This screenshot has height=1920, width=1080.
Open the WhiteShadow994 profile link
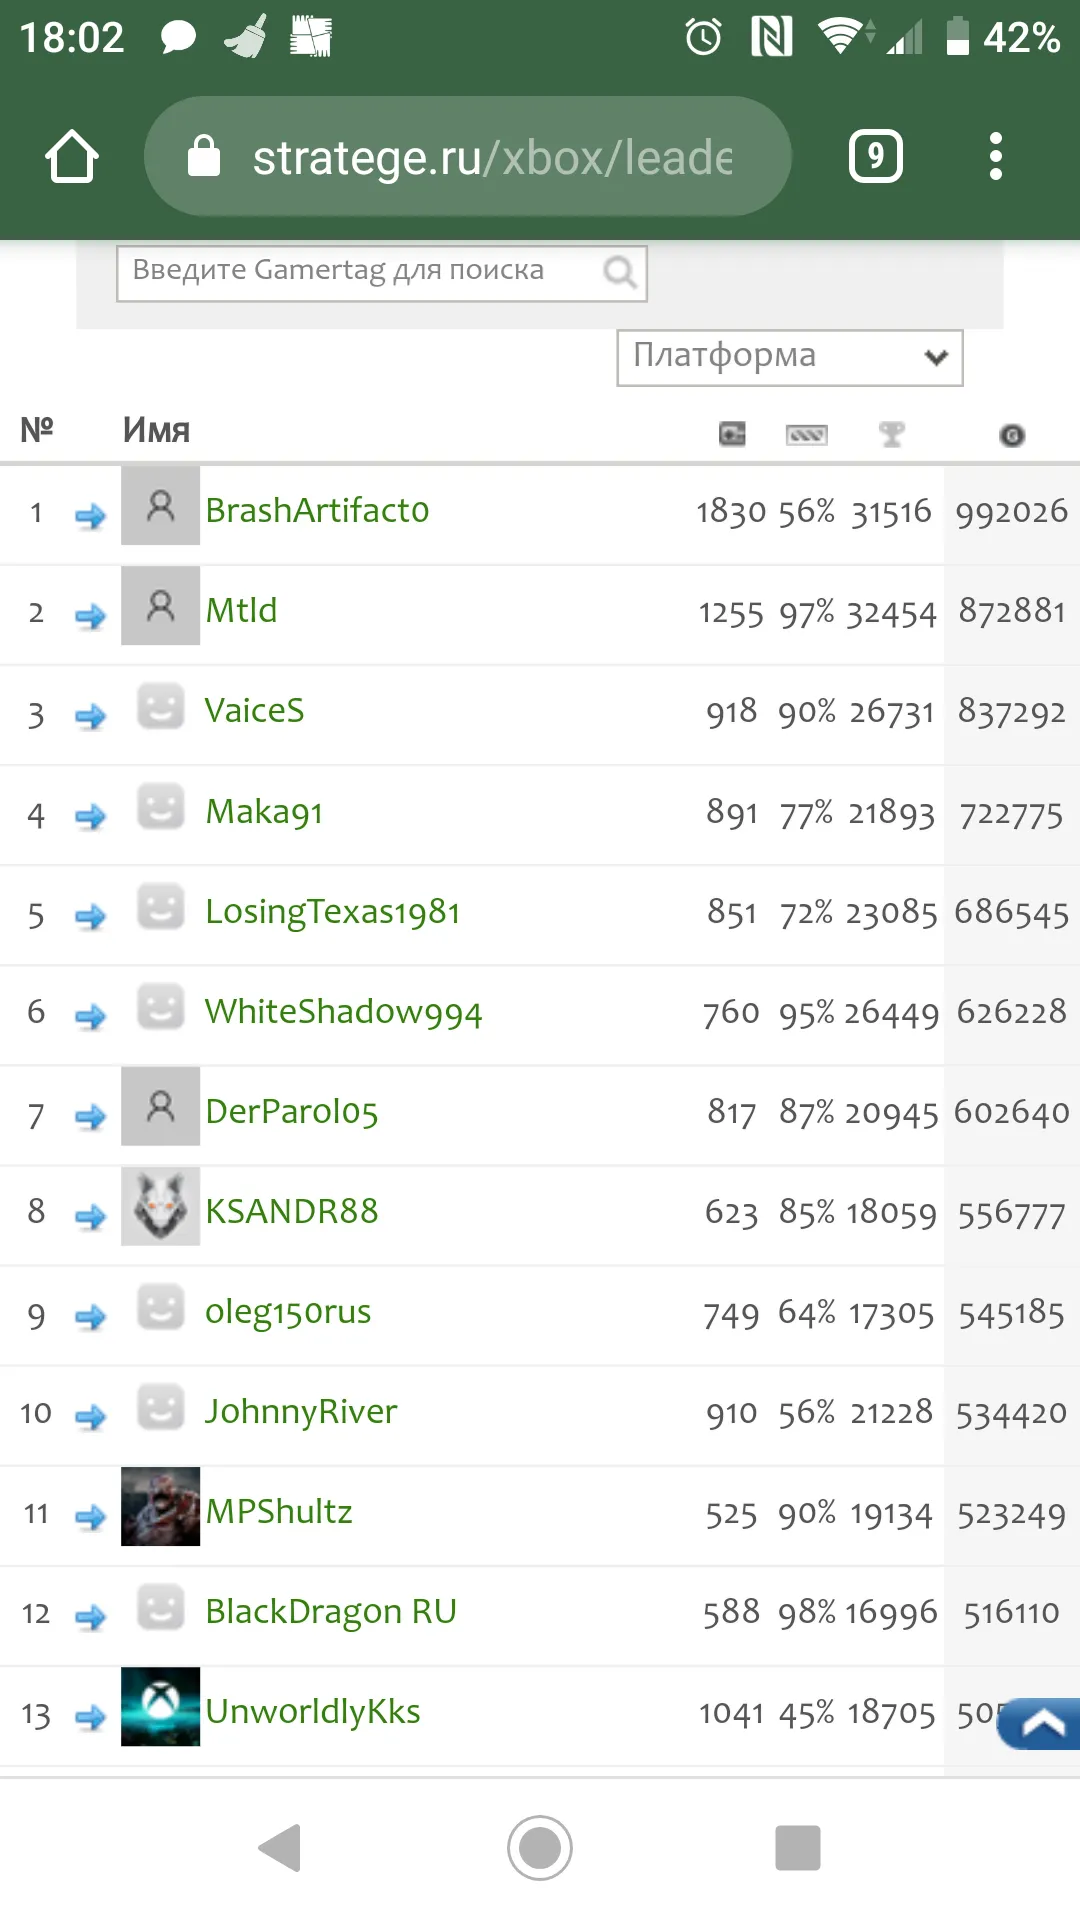[x=343, y=1011]
